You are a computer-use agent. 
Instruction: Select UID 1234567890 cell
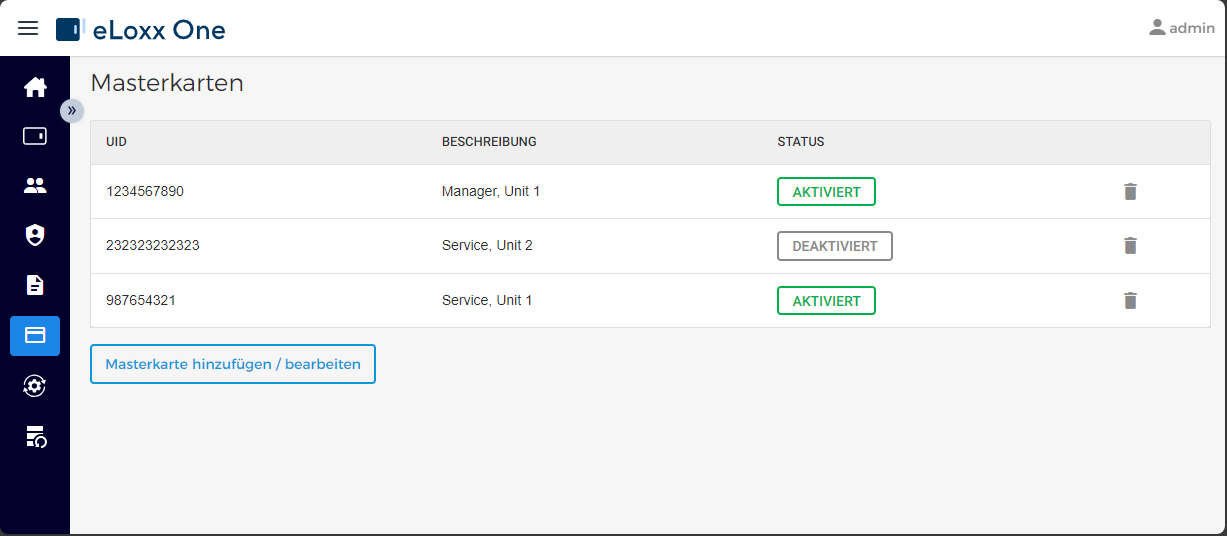pos(145,191)
